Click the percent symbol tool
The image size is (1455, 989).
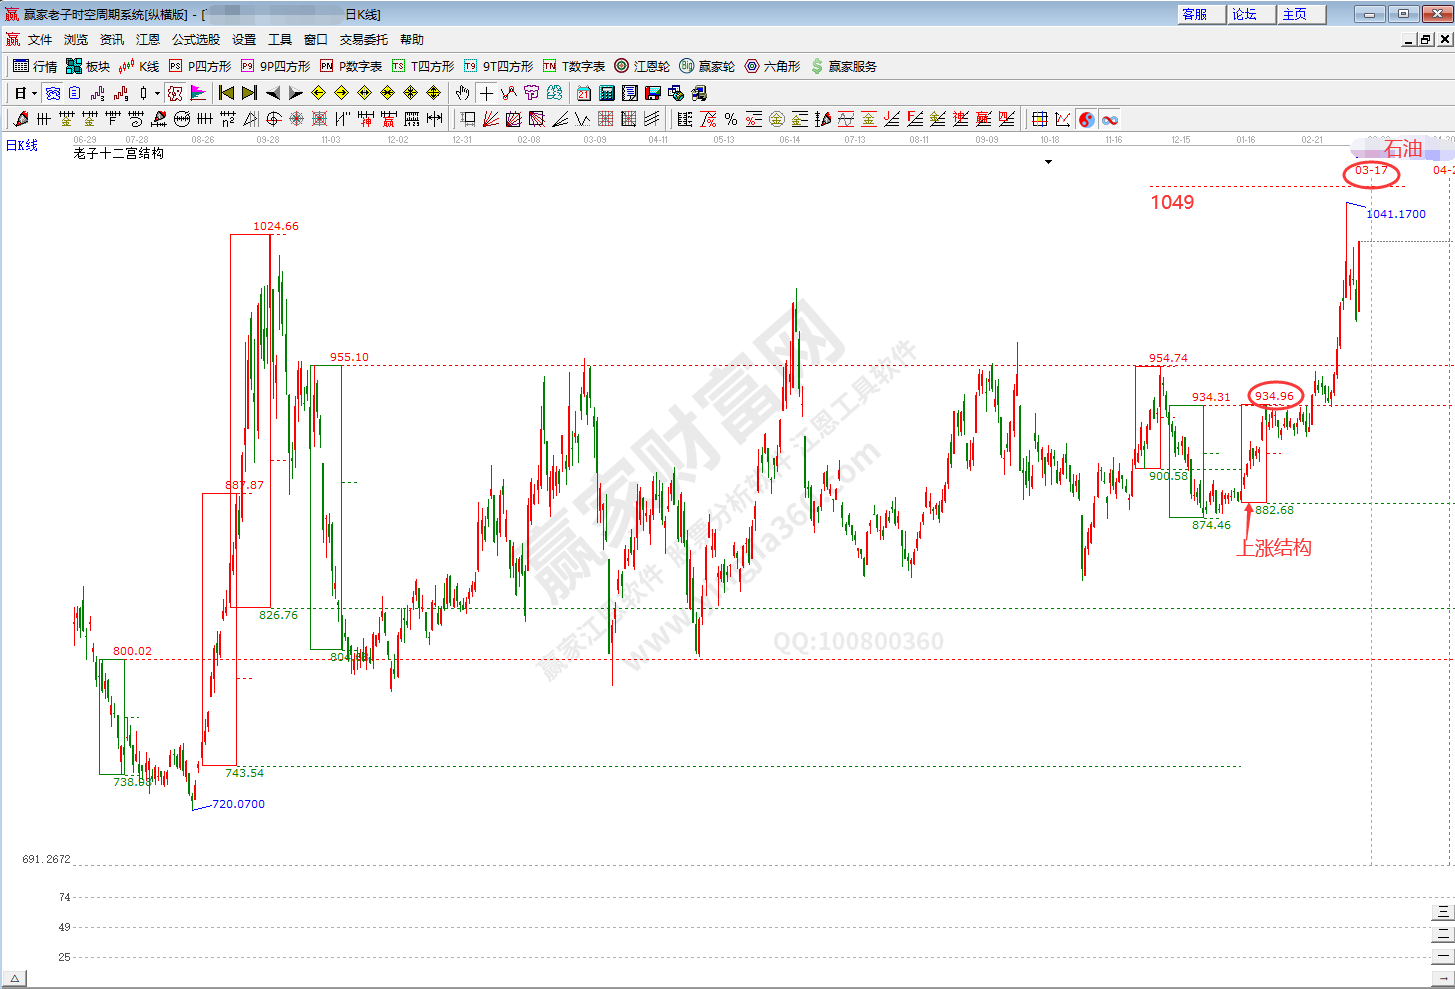[x=731, y=119]
